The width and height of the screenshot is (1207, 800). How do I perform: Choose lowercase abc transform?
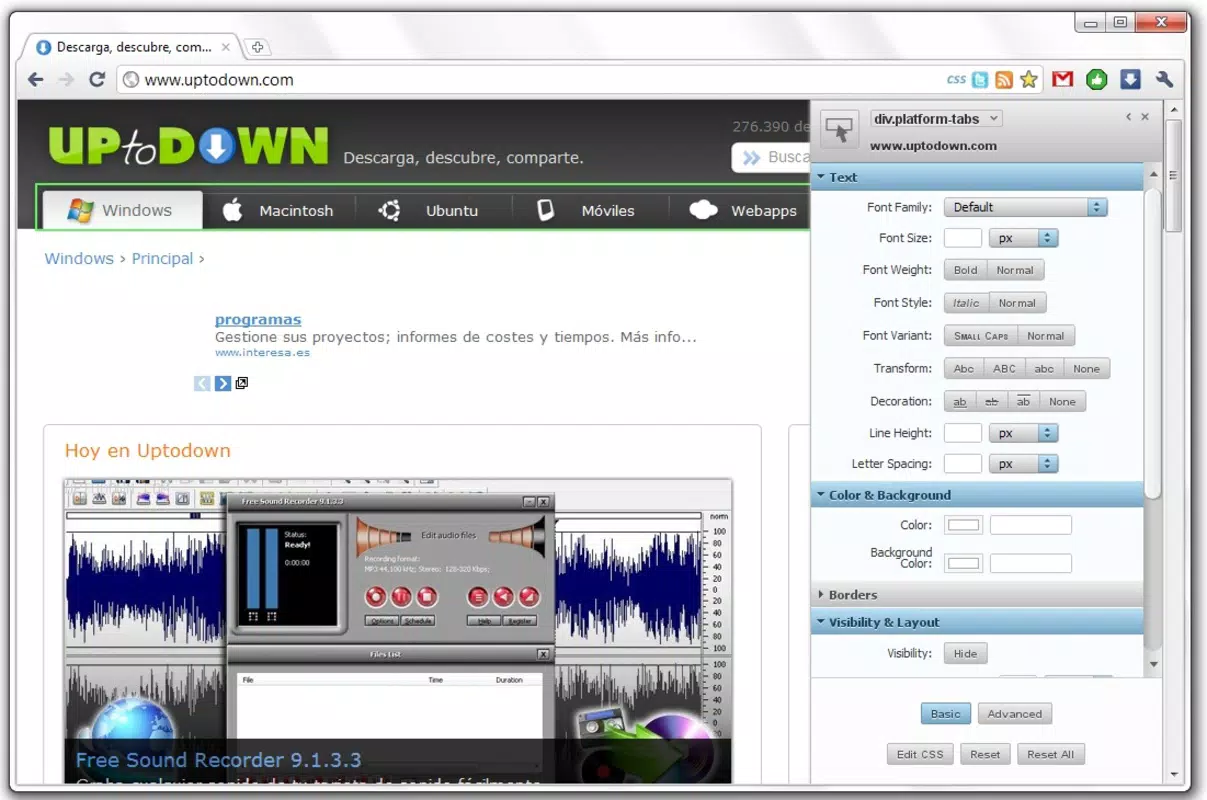click(x=1044, y=369)
